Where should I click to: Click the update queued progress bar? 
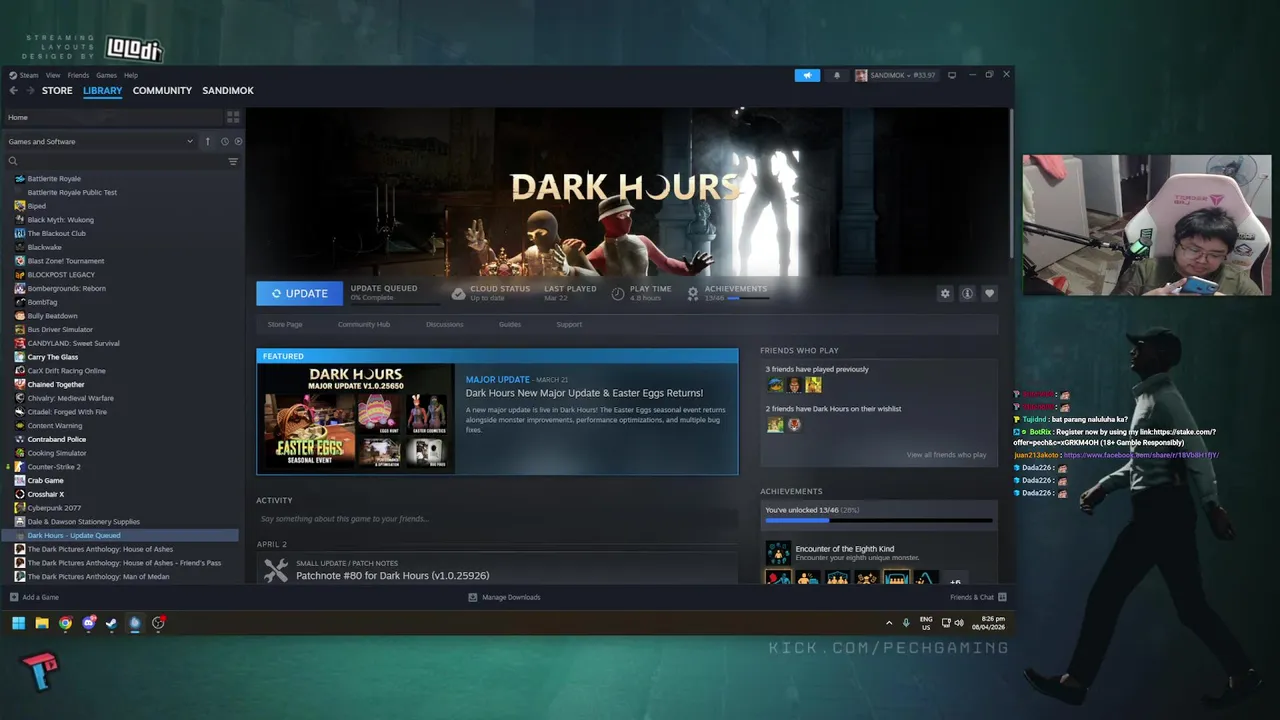pyautogui.click(x=395, y=303)
